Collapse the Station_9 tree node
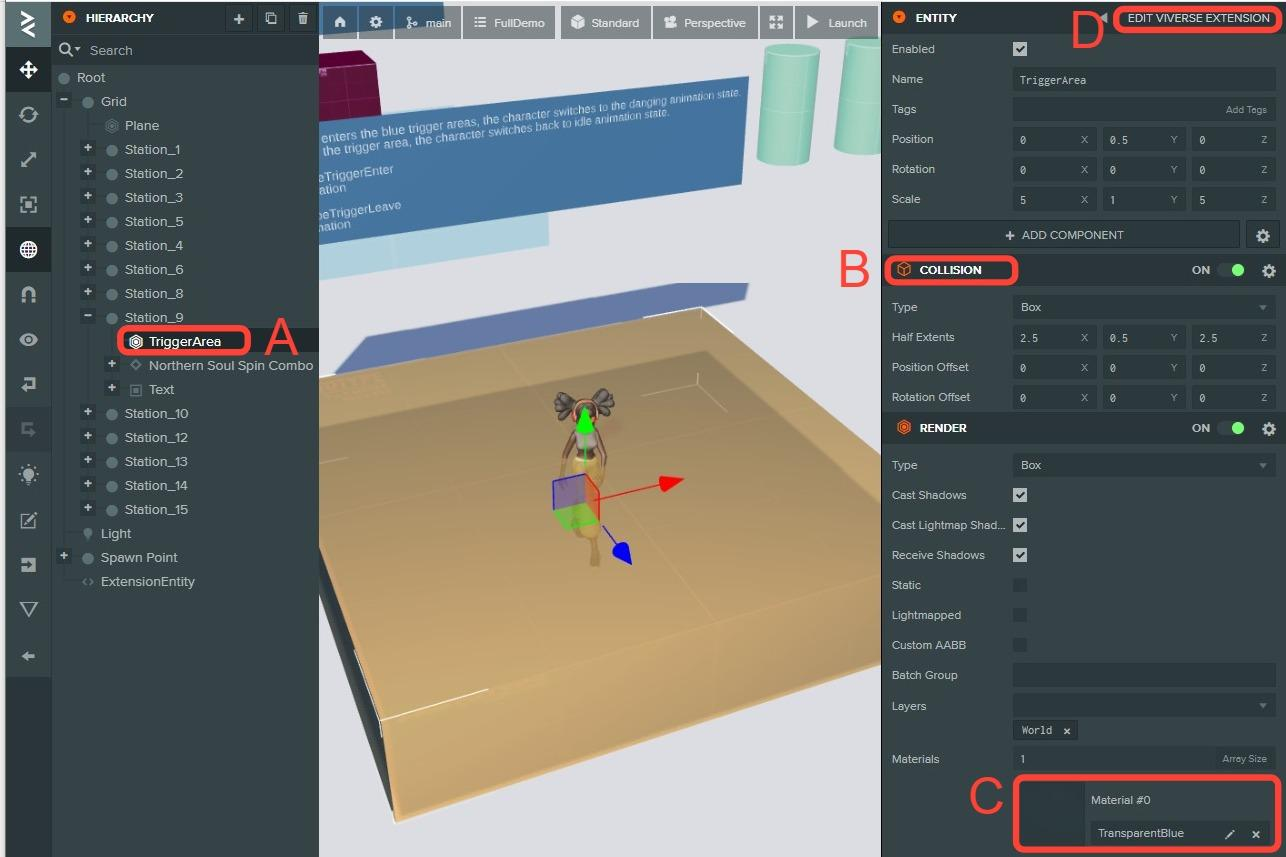The width and height of the screenshot is (1286, 857). [88, 317]
